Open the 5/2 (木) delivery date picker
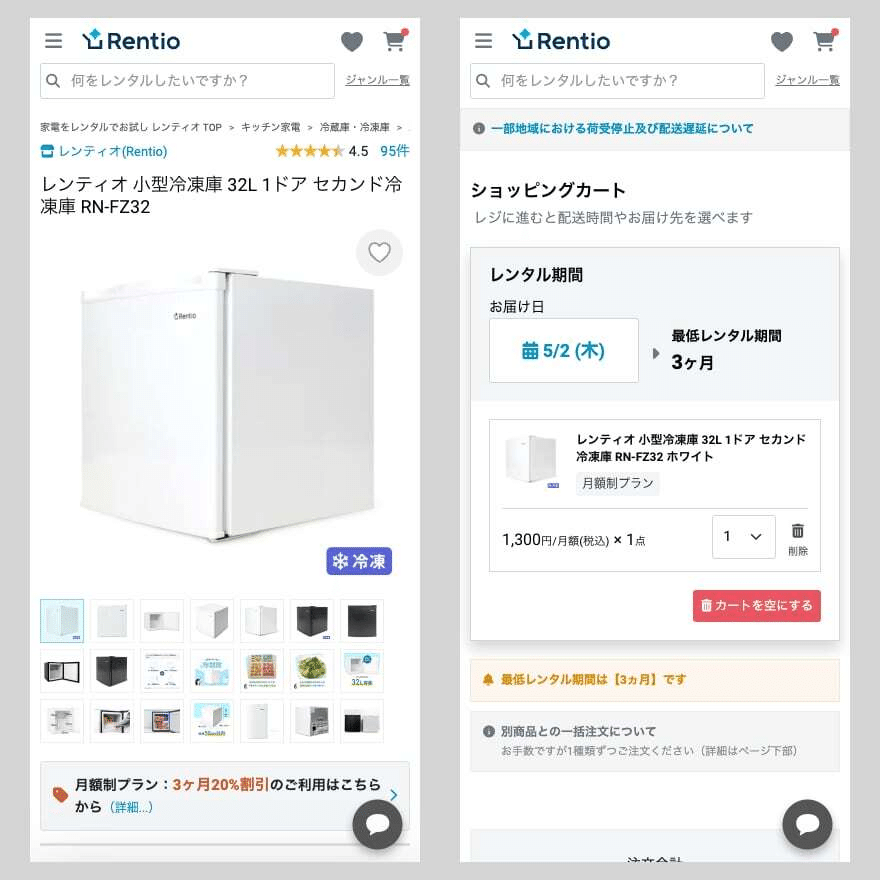Screen dimensions: 880x880 tap(563, 350)
